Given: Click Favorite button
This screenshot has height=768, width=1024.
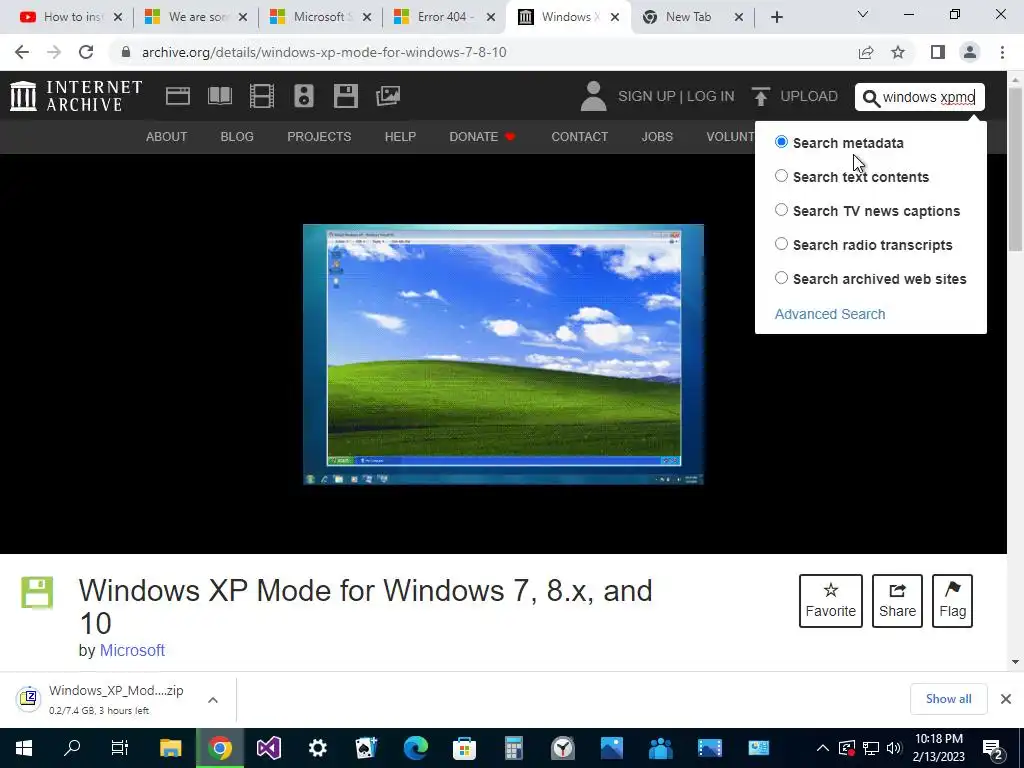Looking at the screenshot, I should tap(831, 601).
